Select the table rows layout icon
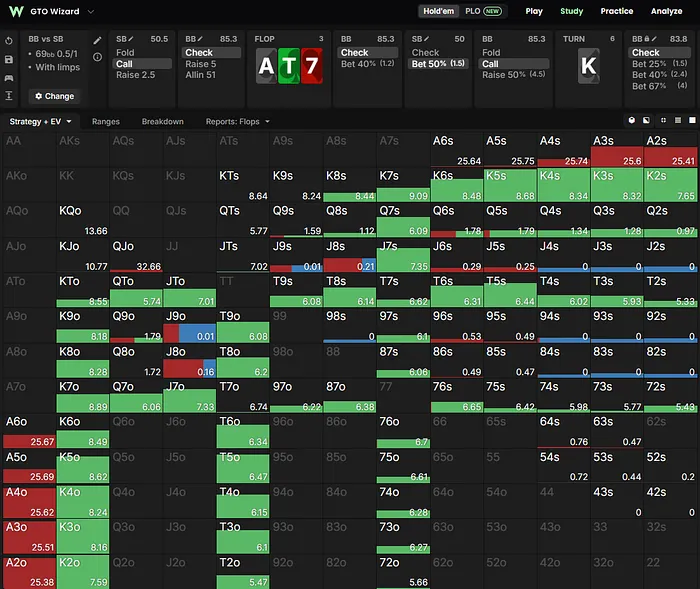700x589 pixels. [x=678, y=120]
